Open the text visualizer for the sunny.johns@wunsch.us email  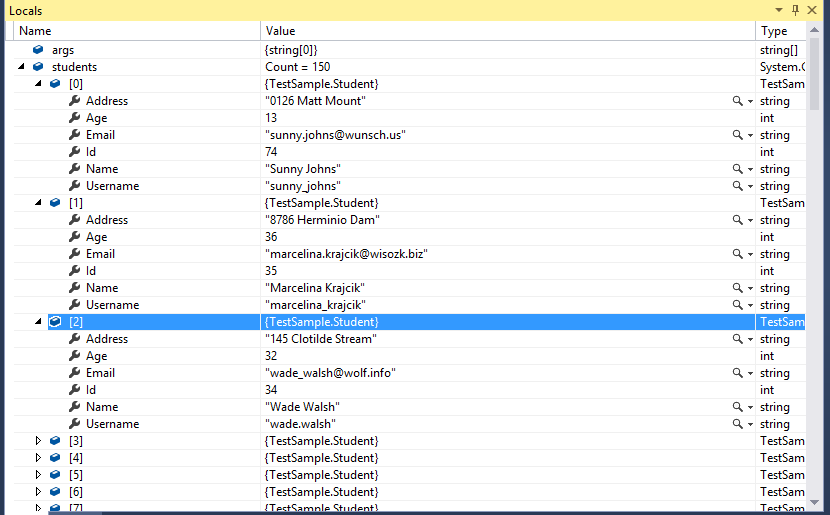click(x=737, y=135)
